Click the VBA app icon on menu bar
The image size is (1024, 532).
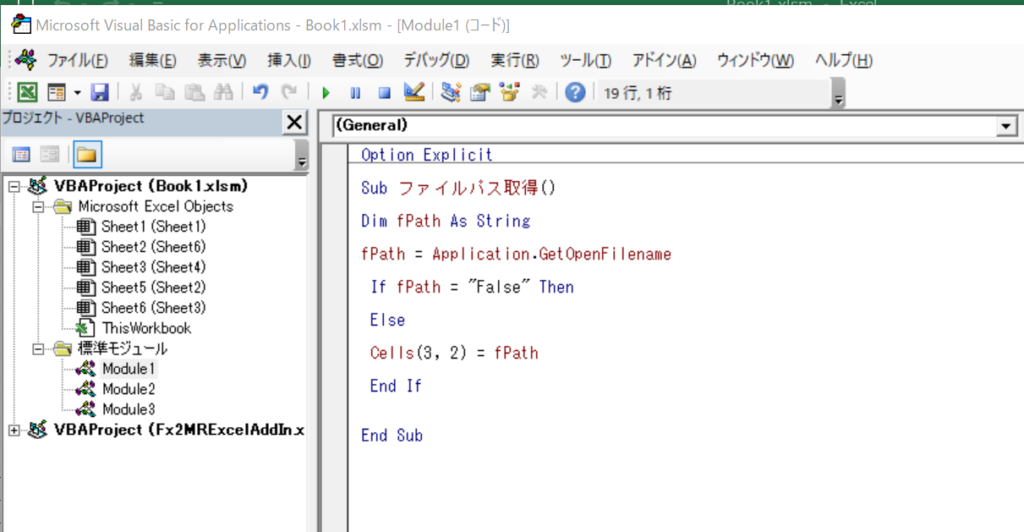(x=25, y=60)
